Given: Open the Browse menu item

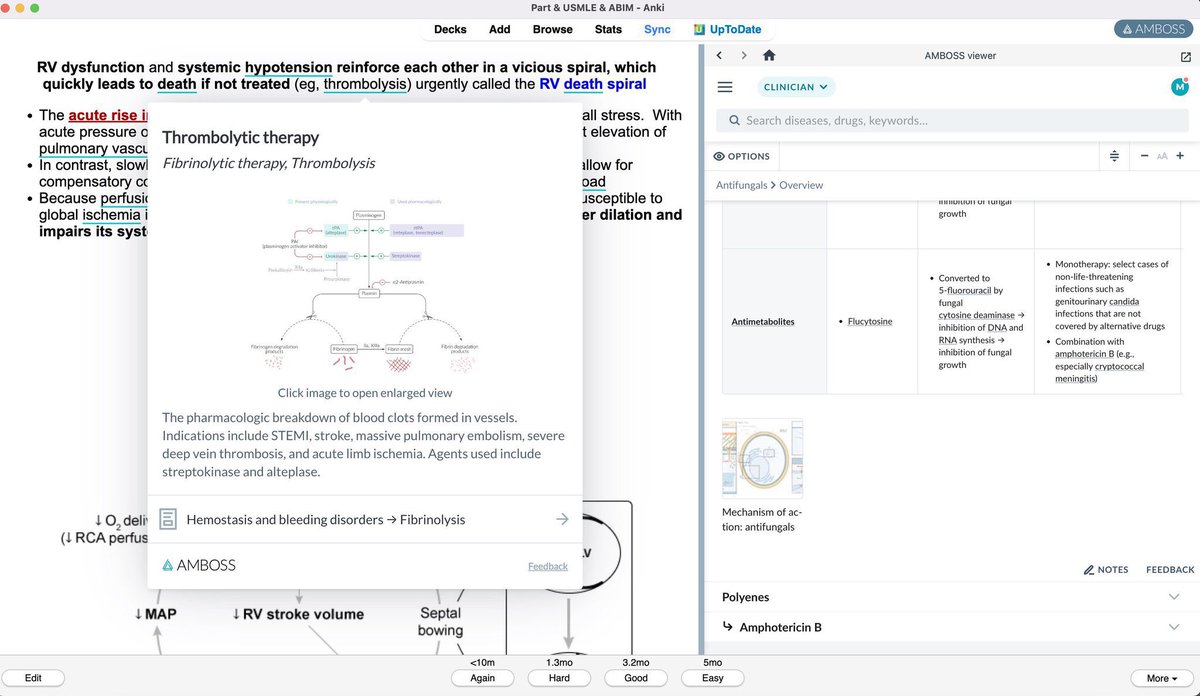Looking at the screenshot, I should point(553,29).
